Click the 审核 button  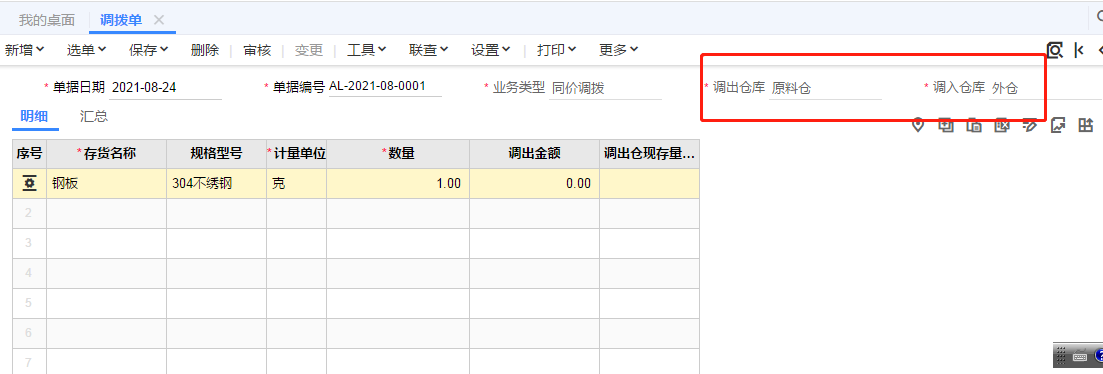(x=257, y=50)
